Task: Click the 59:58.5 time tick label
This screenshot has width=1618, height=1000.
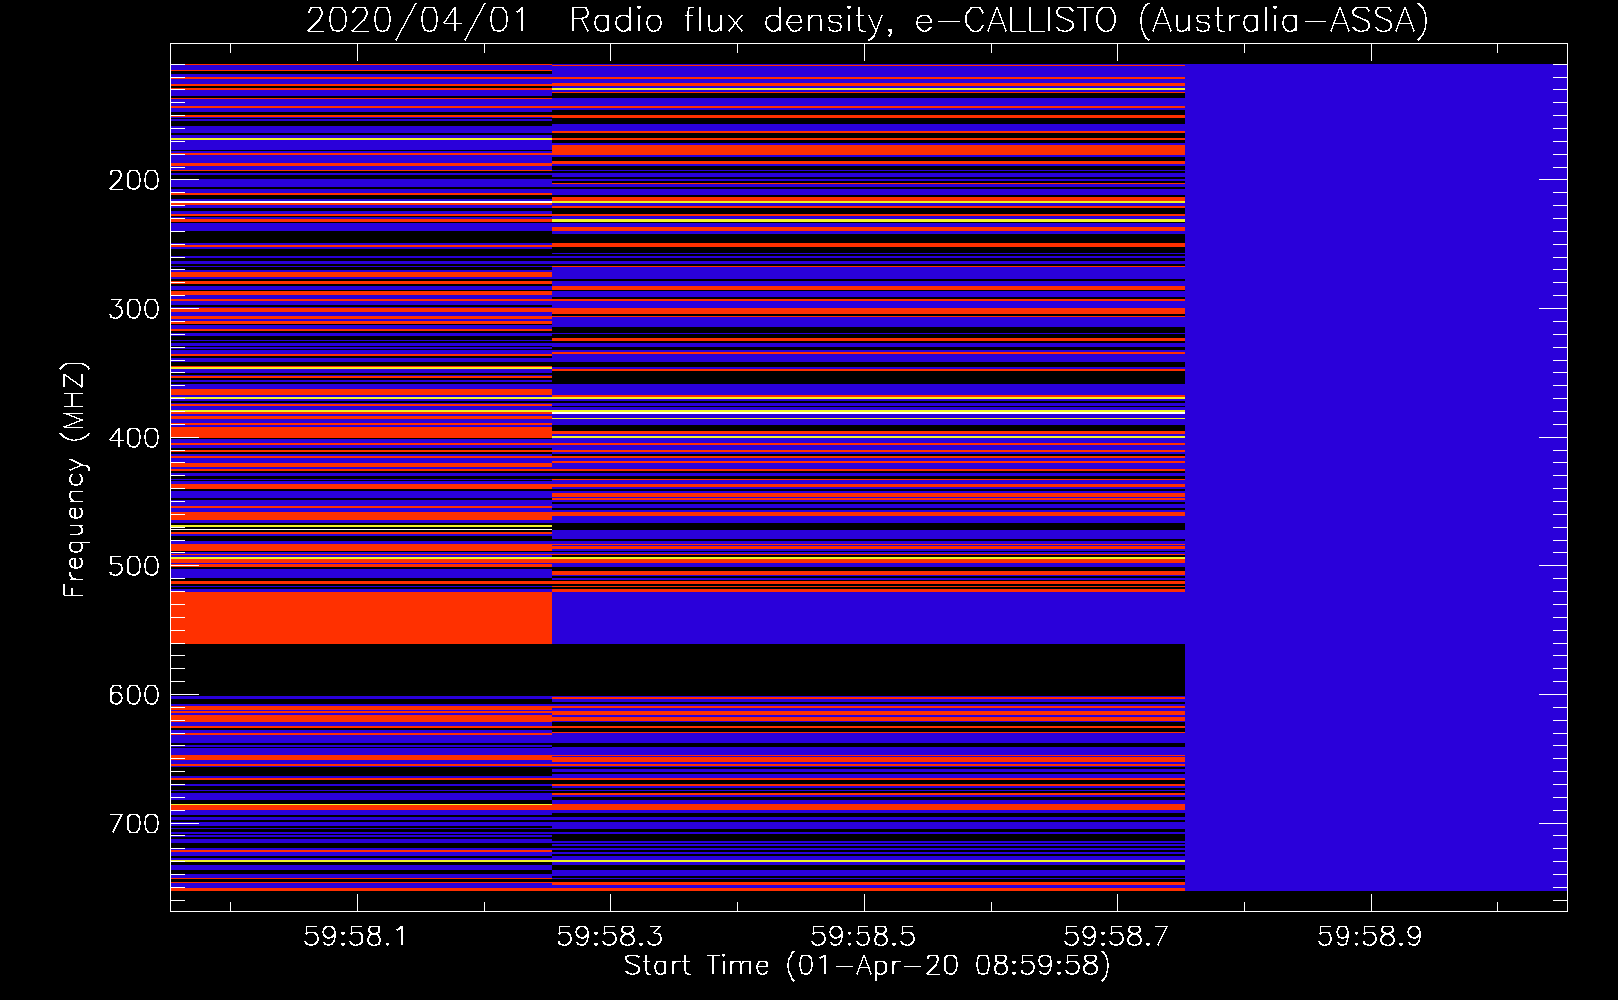Action: [x=863, y=937]
